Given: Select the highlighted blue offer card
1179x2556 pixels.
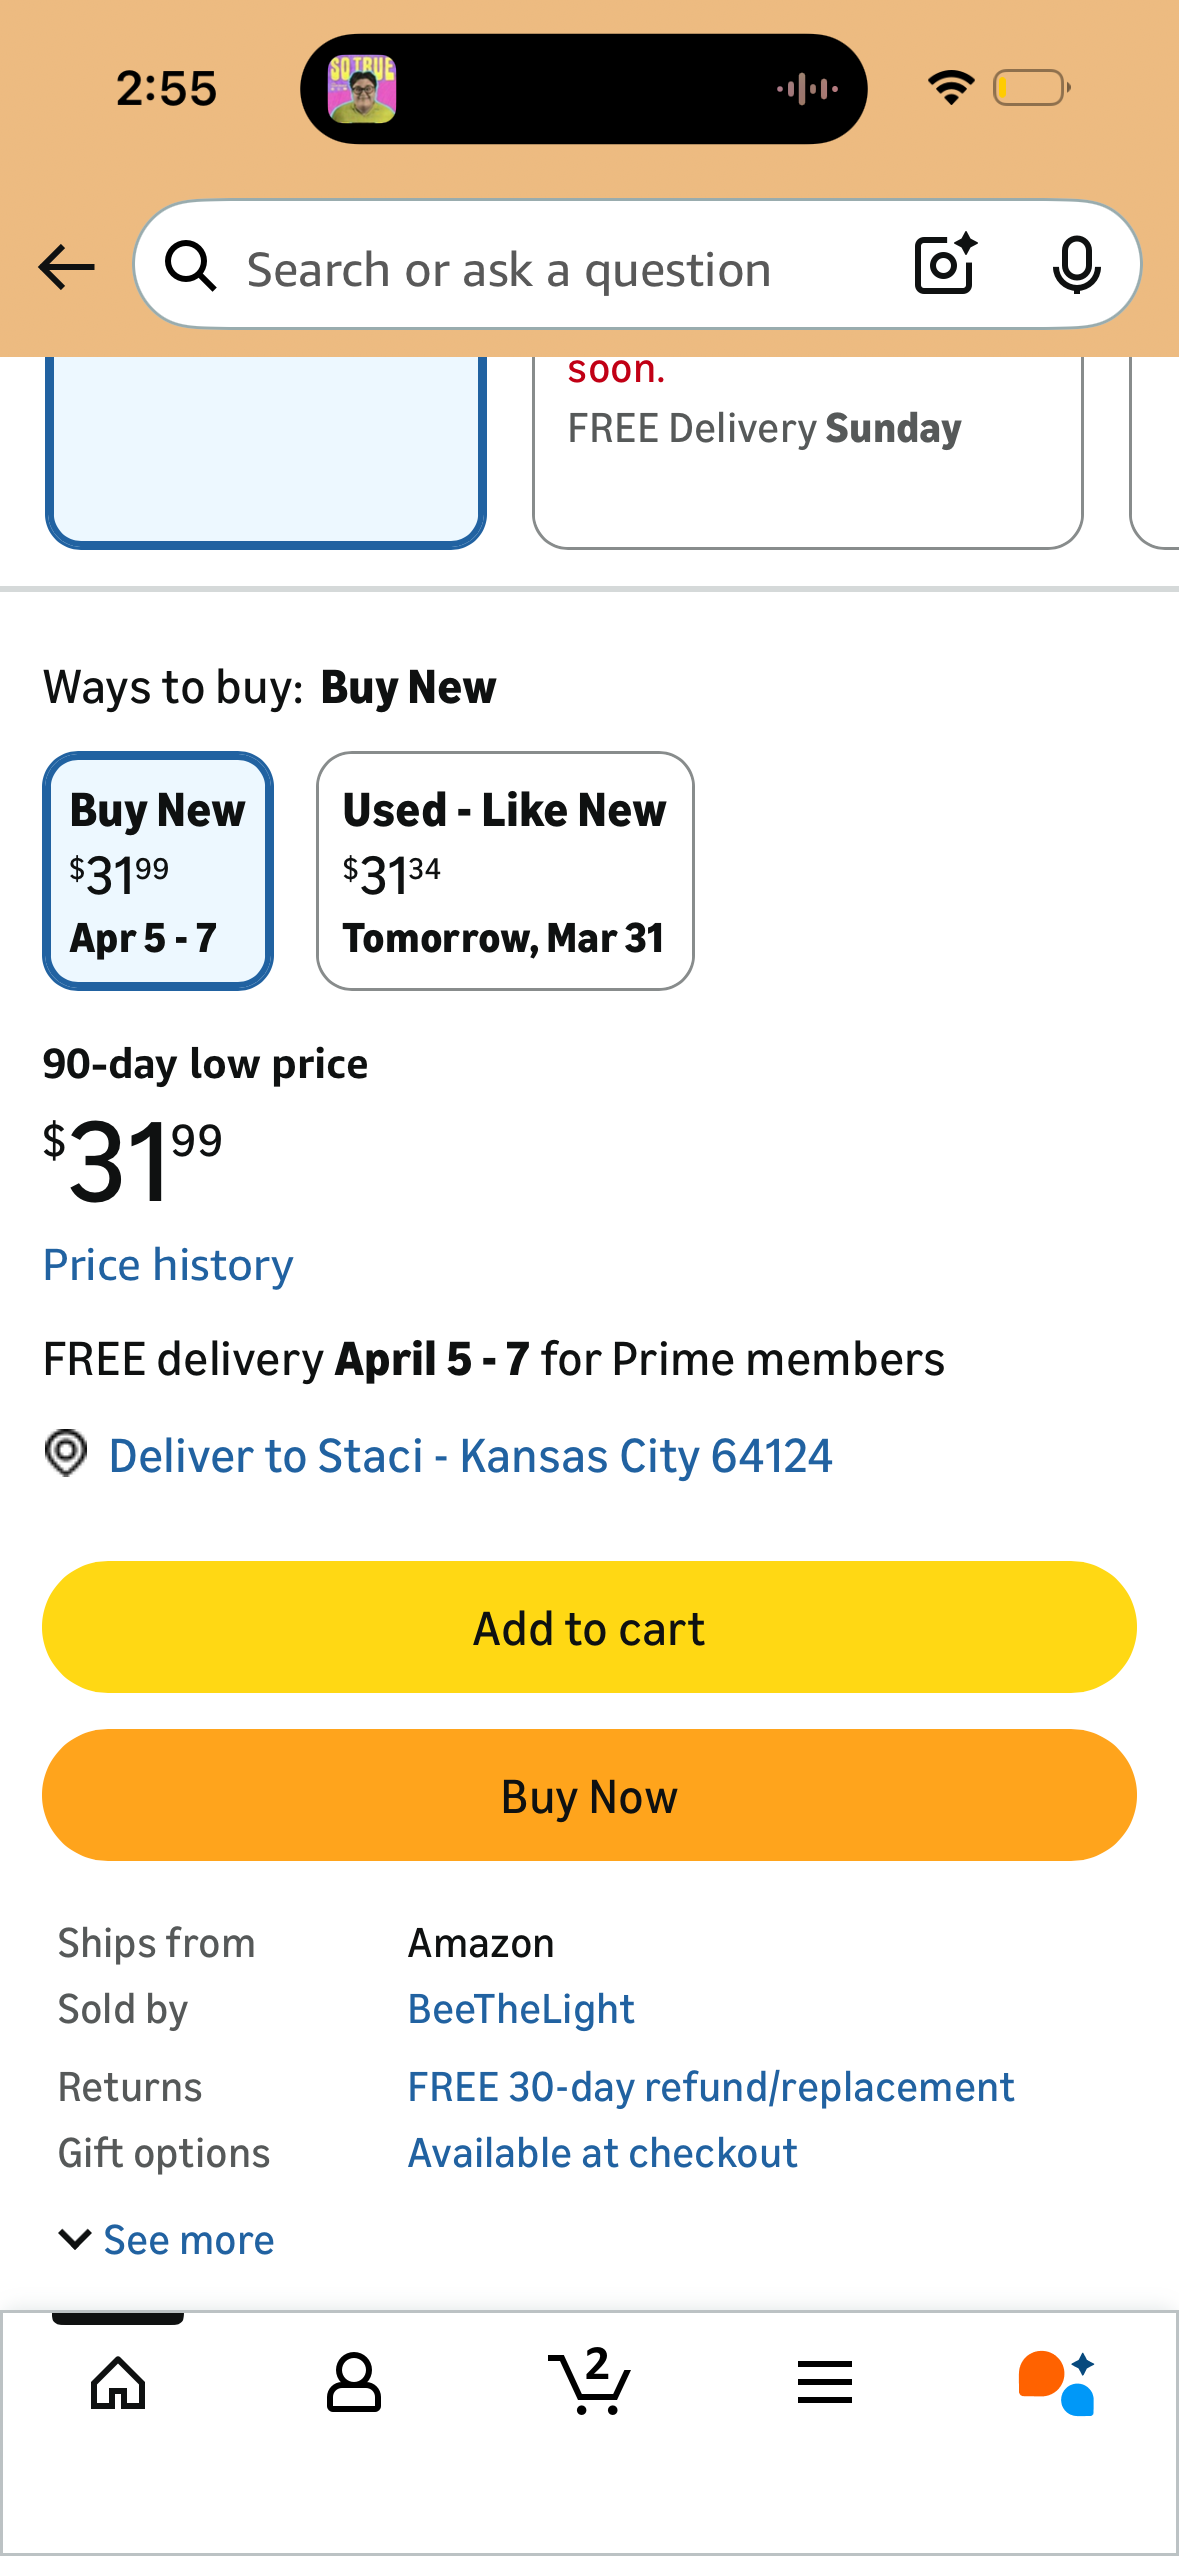Looking at the screenshot, I should point(266,451).
